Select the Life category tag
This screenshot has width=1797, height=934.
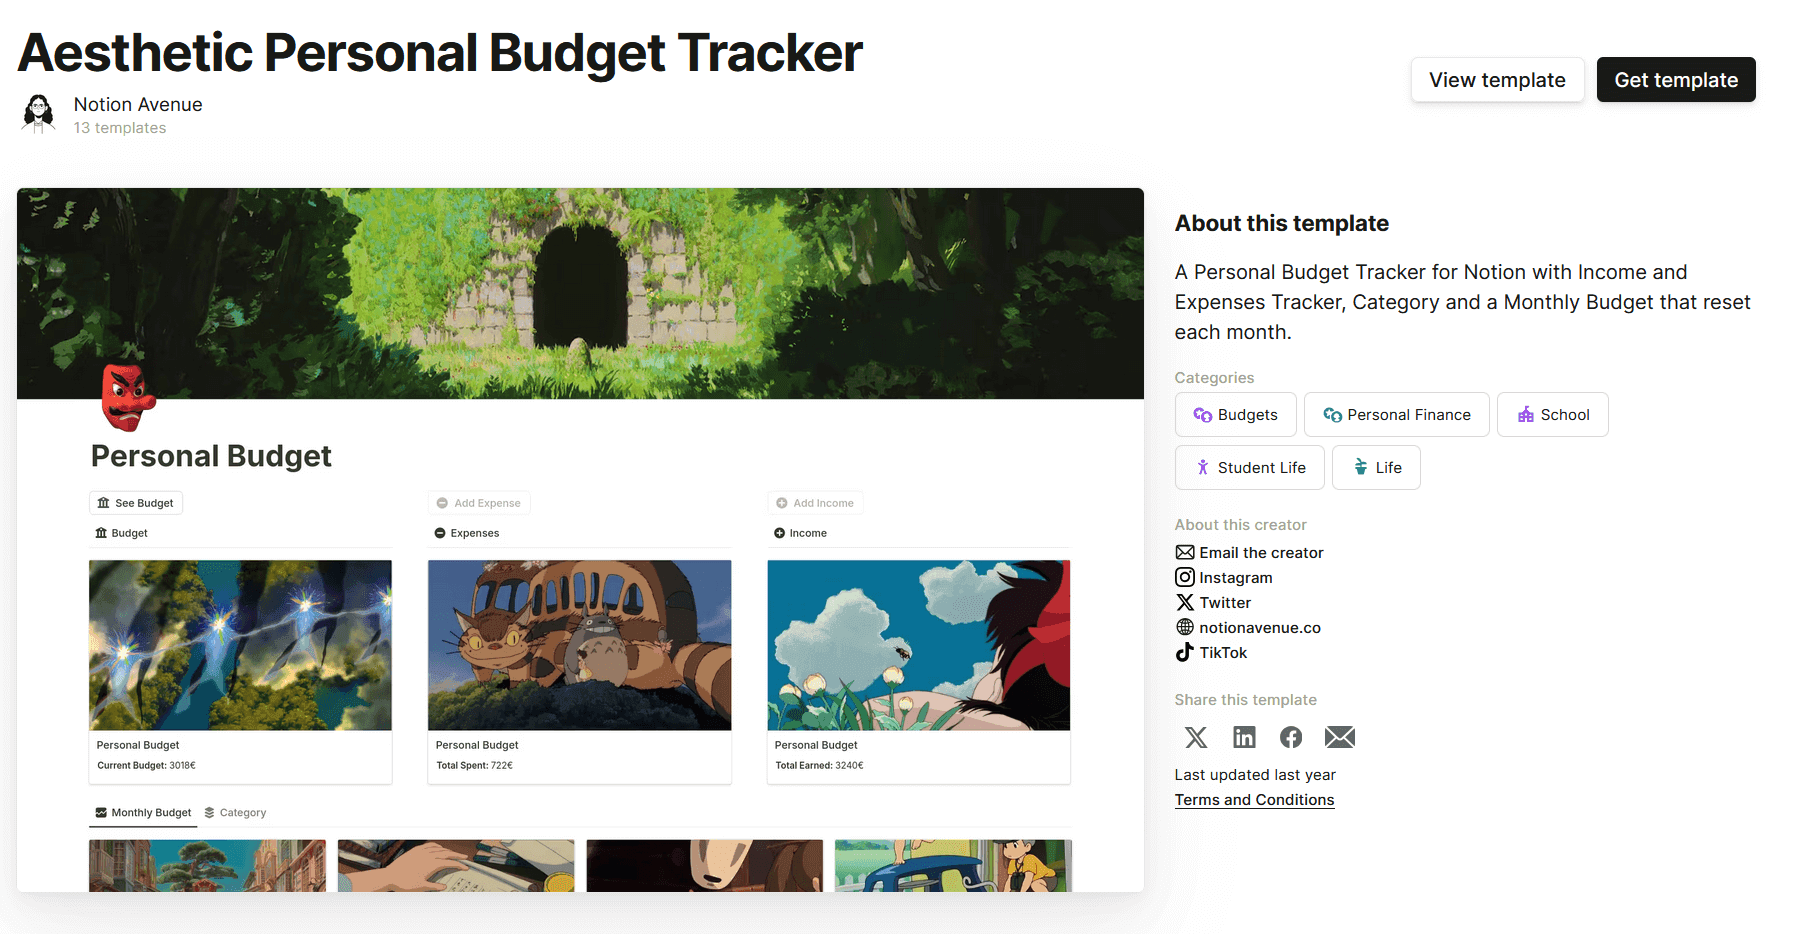[x=1376, y=468]
